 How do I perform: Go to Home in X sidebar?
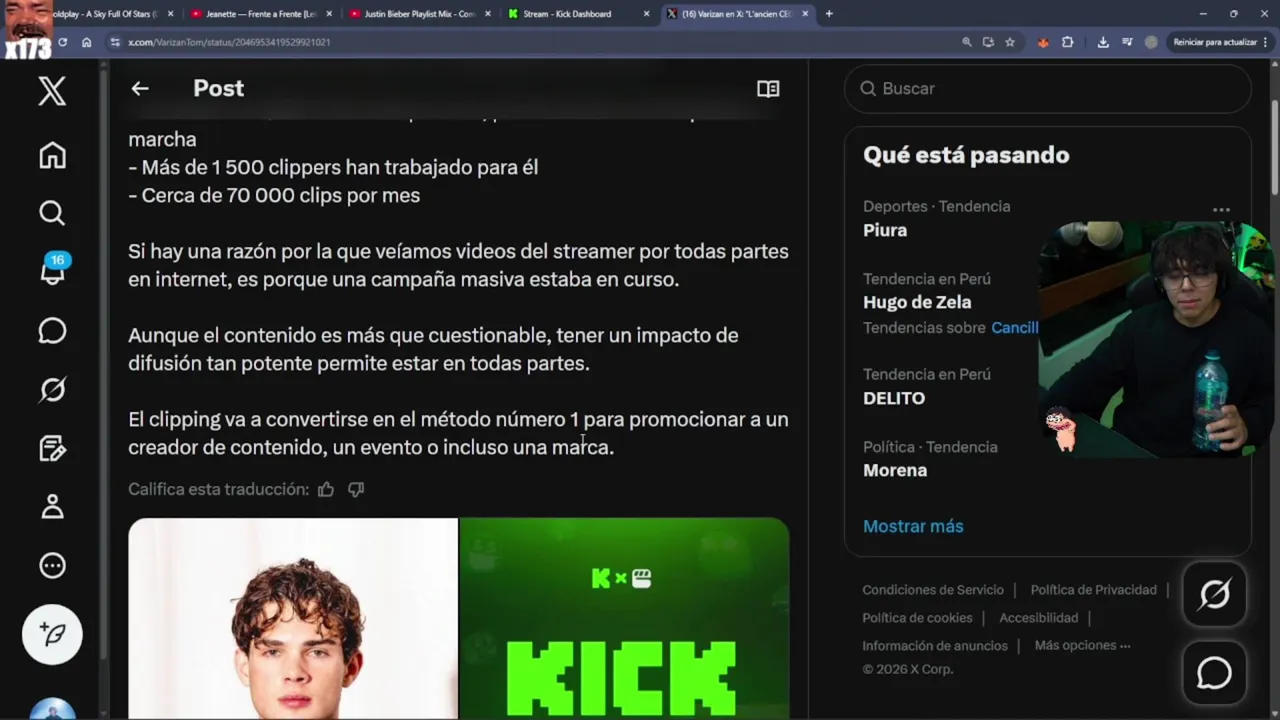pos(52,155)
